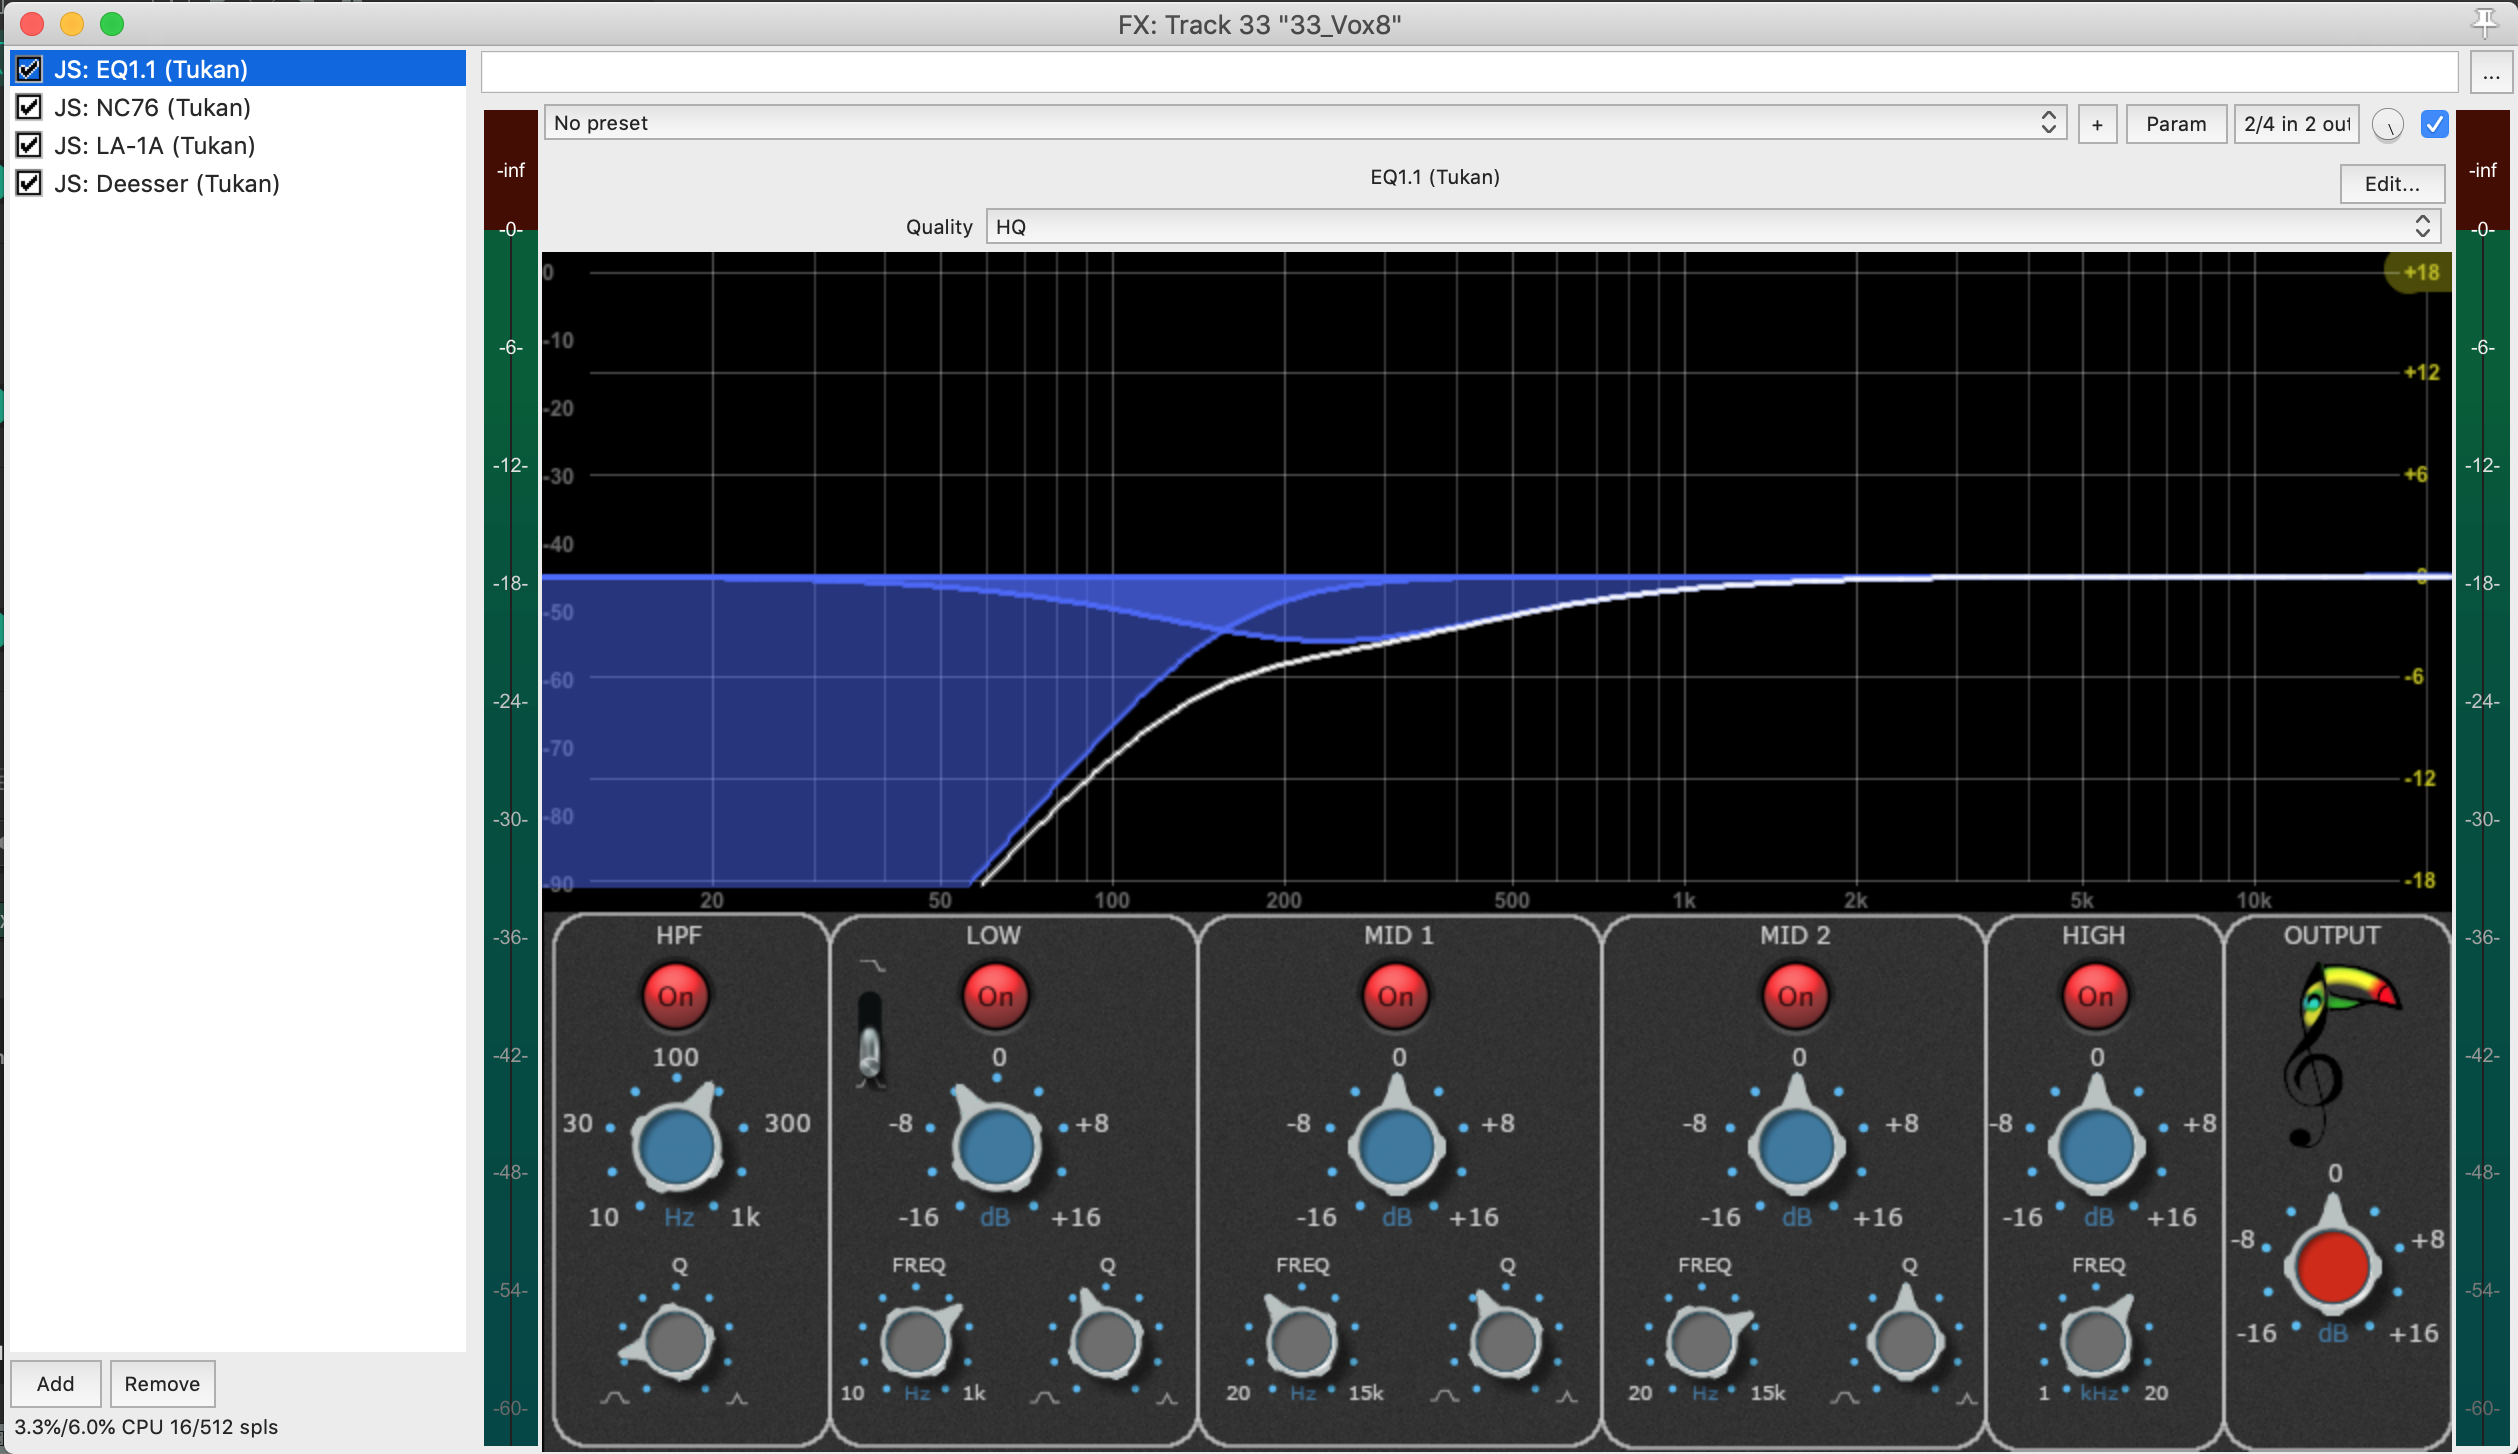2518x1454 pixels.
Task: Click the Add FX button
Action: [x=56, y=1383]
